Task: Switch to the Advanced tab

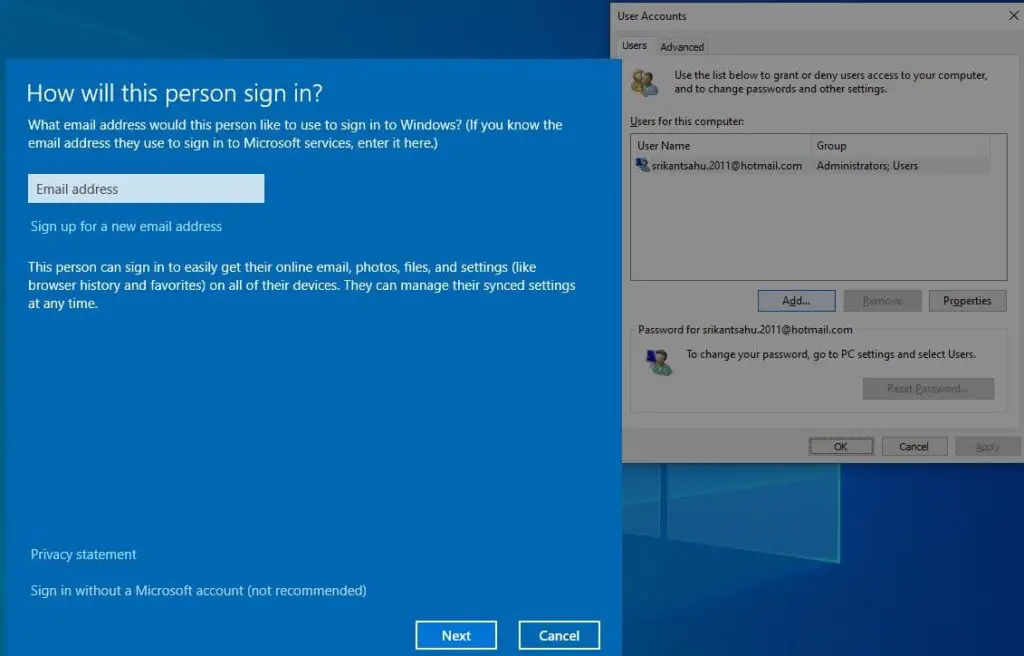Action: click(x=682, y=46)
